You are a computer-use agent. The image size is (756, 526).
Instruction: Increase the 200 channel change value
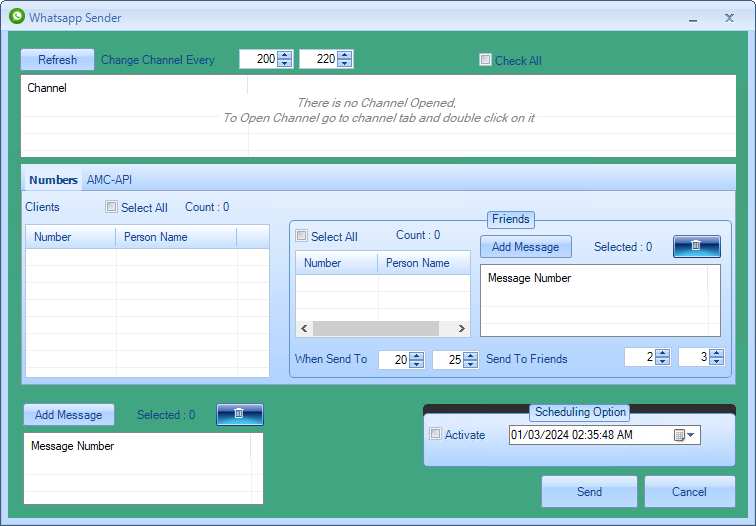pos(285,55)
